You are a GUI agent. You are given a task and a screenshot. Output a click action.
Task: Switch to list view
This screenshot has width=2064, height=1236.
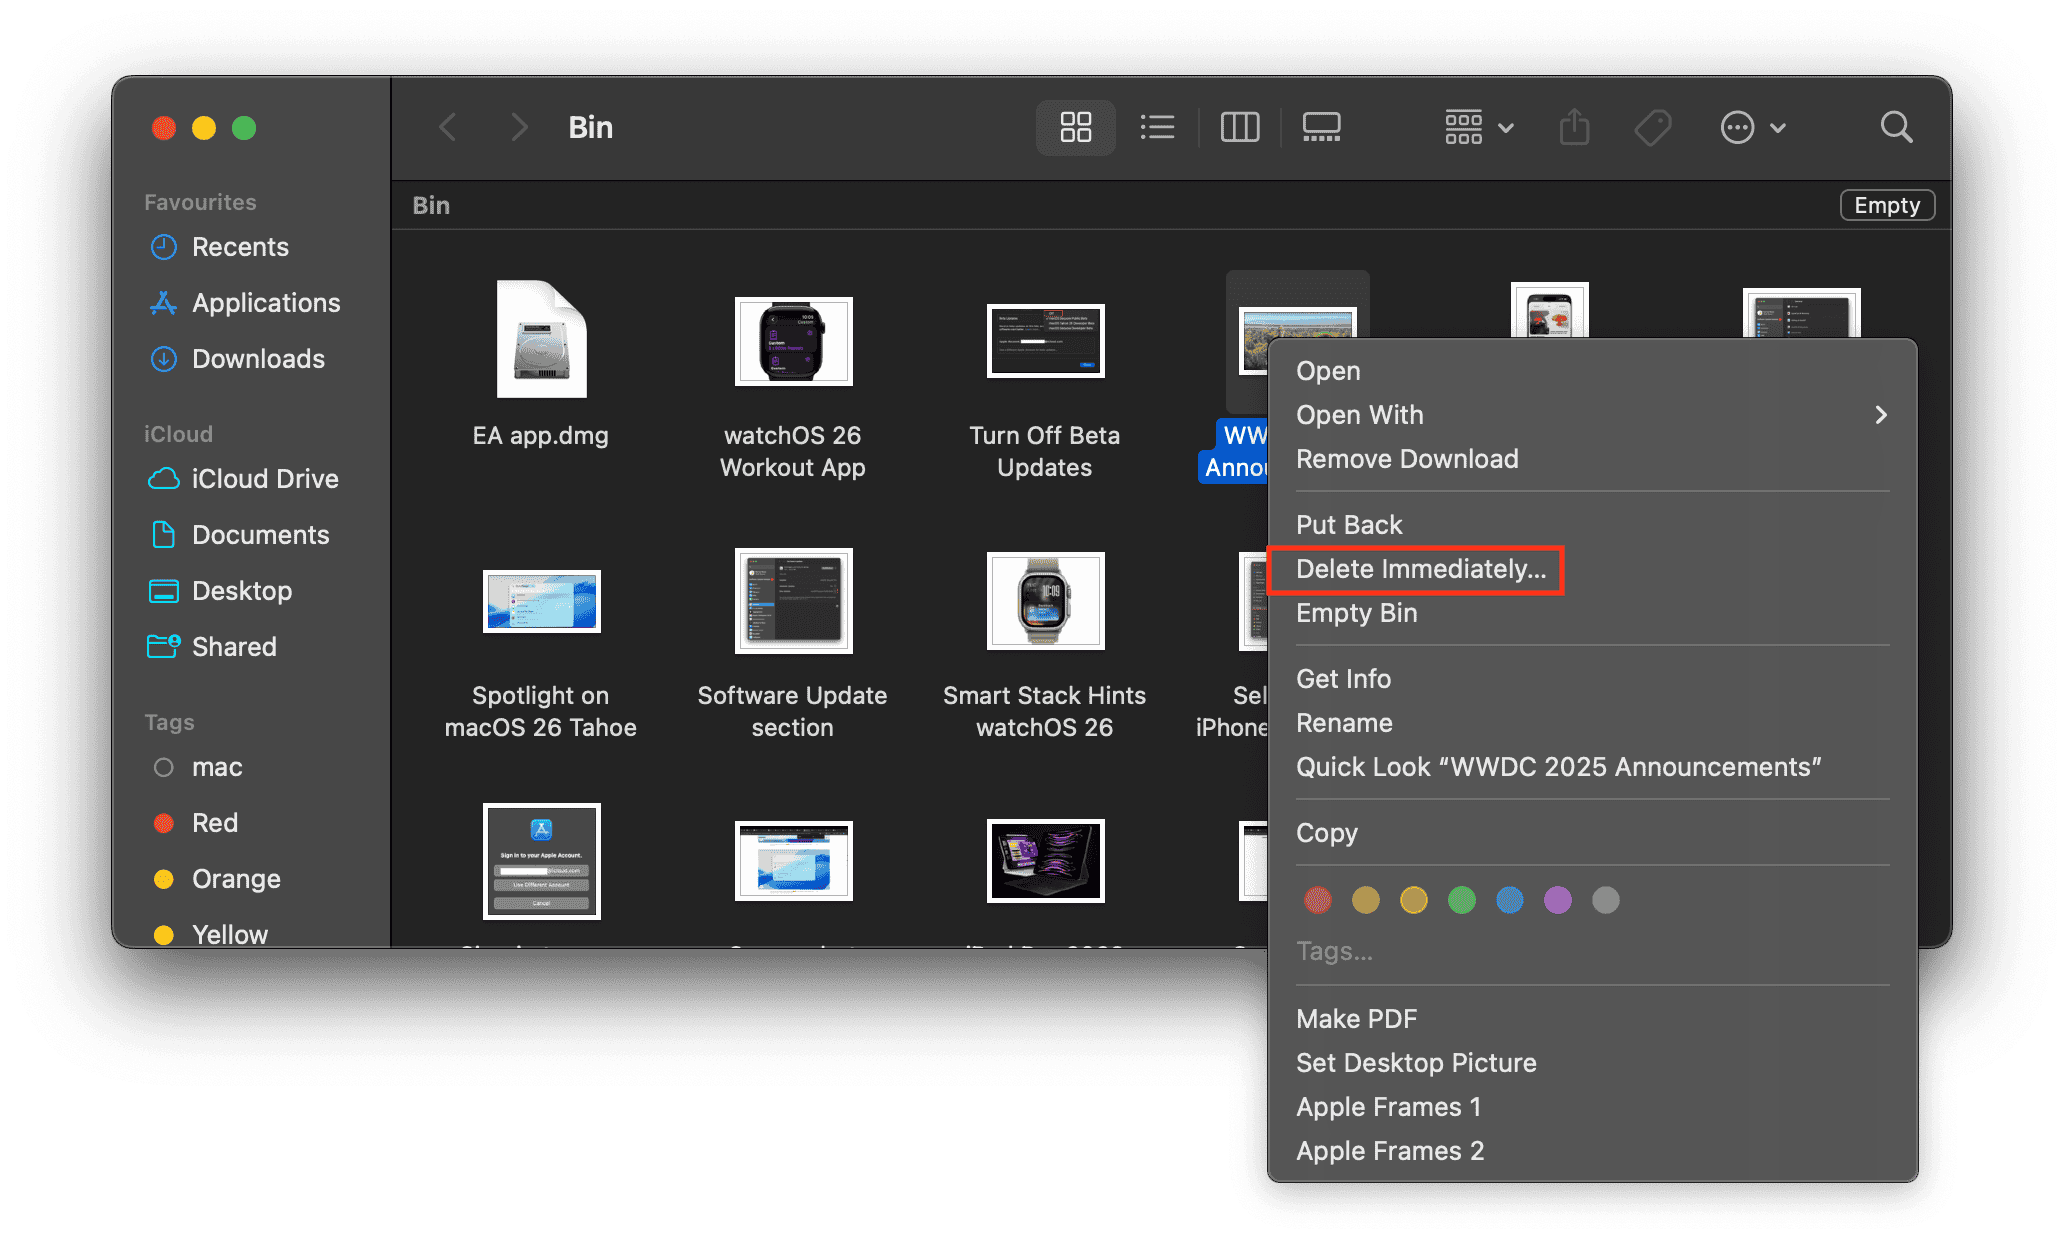pos(1157,127)
